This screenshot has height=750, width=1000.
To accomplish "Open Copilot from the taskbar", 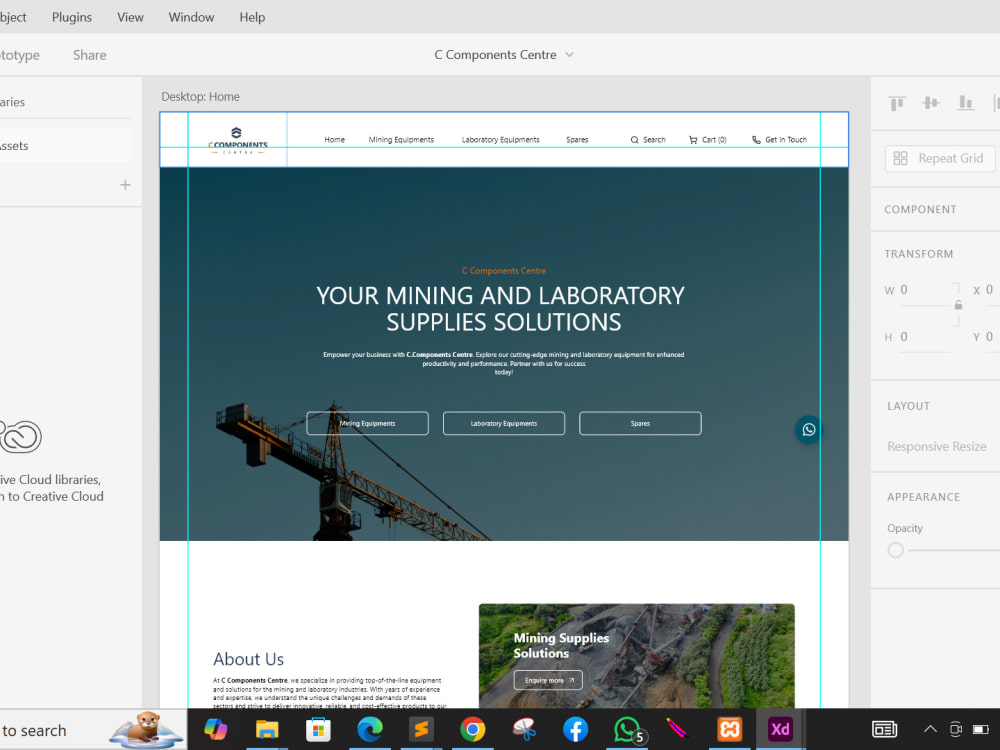I will coord(216,729).
